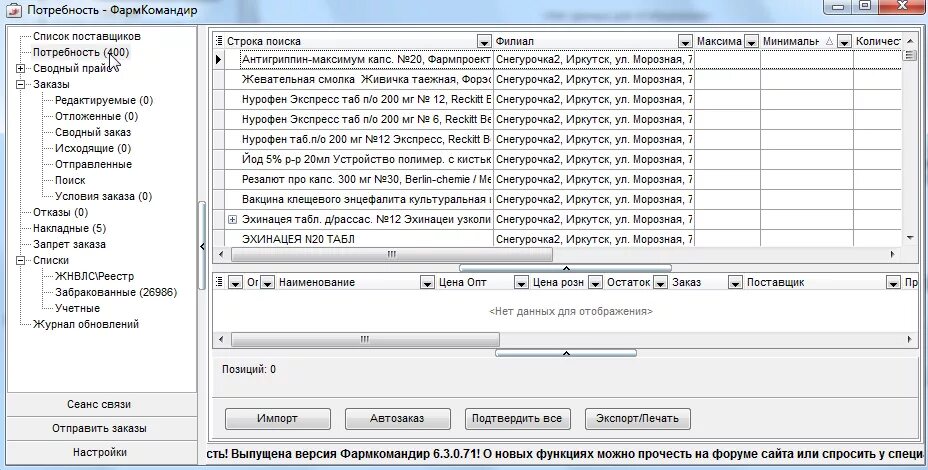928x470 pixels.
Task: Open Отложенные (0) orders
Action: click(96, 117)
